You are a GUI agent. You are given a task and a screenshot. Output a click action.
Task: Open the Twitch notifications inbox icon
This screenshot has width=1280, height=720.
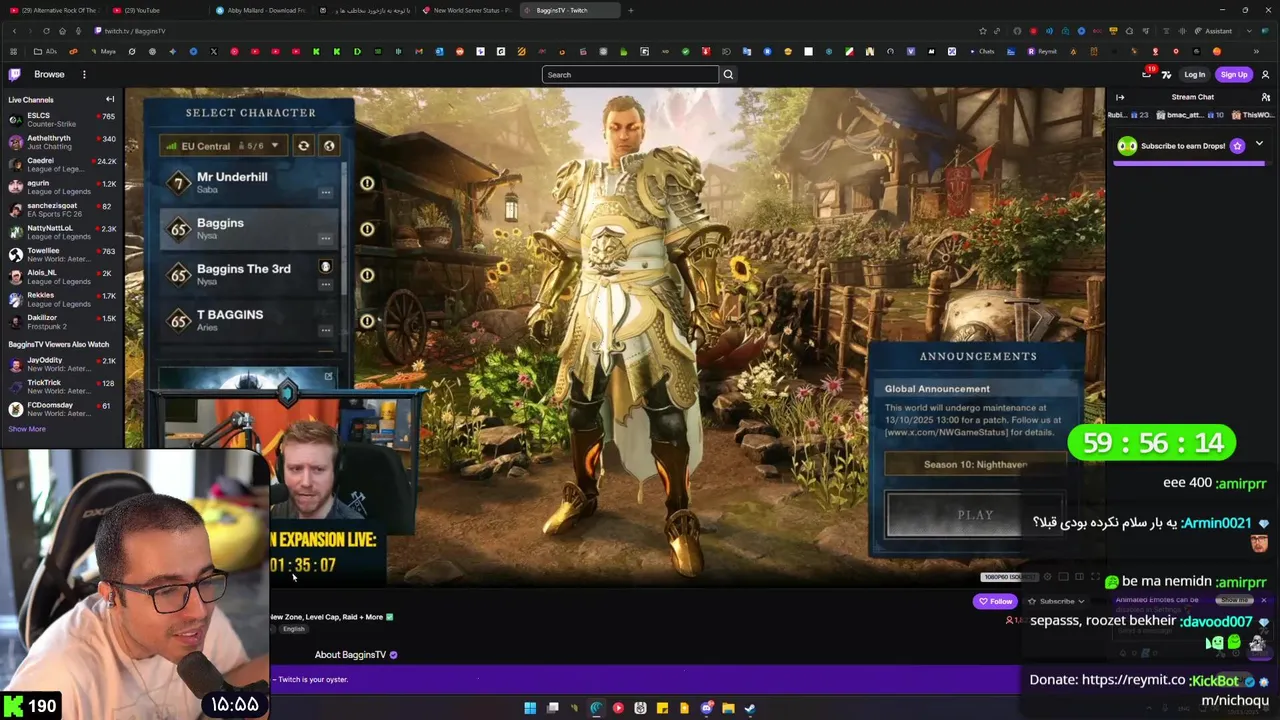(1147, 74)
